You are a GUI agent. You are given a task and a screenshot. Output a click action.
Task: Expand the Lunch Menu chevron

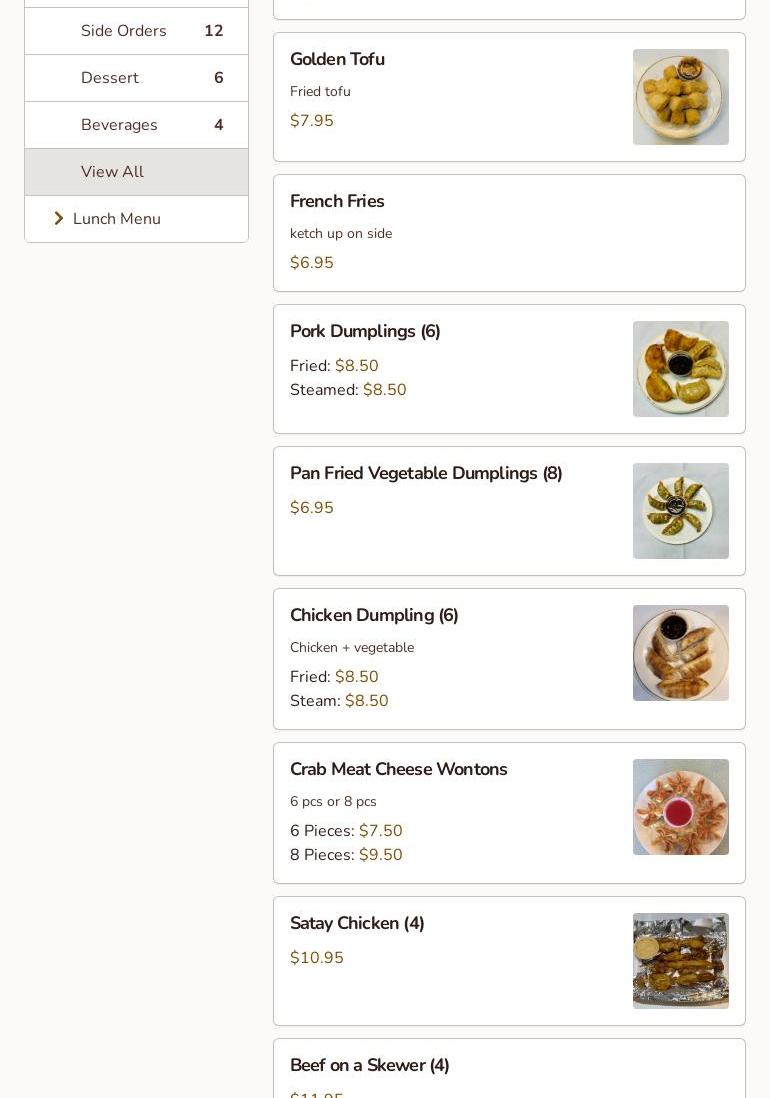click(x=59, y=219)
